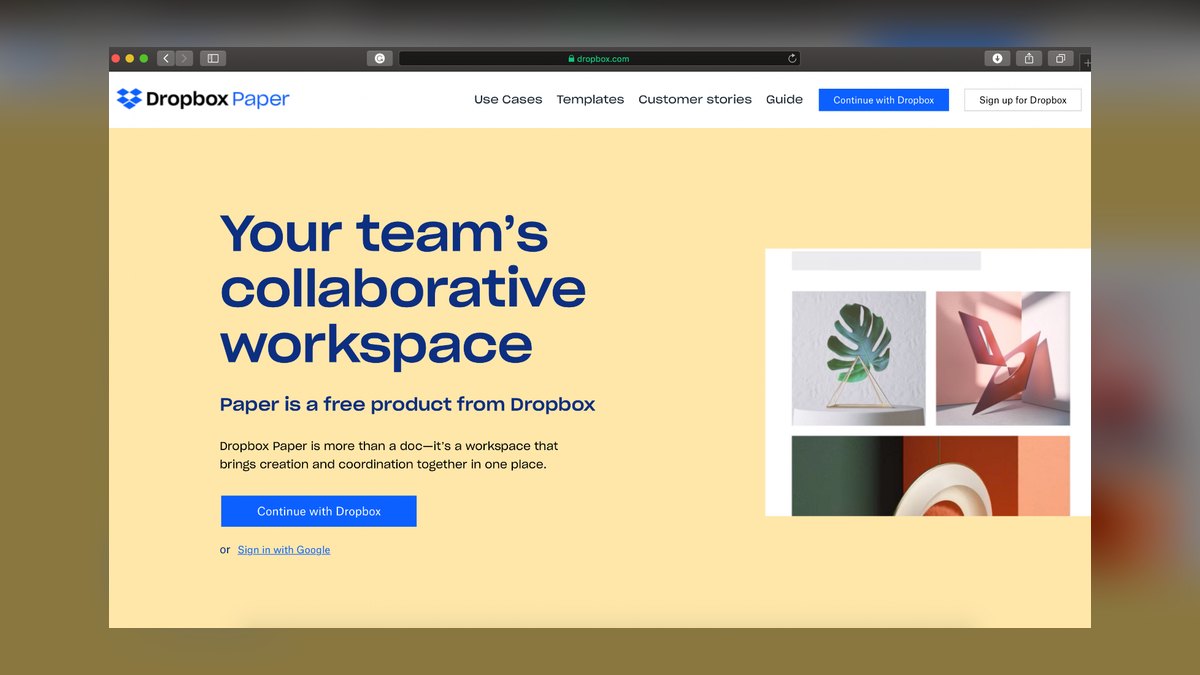Viewport: 1200px width, 675px height.
Task: Click the "Your team's collaborative workspace" heading
Action: pos(403,289)
